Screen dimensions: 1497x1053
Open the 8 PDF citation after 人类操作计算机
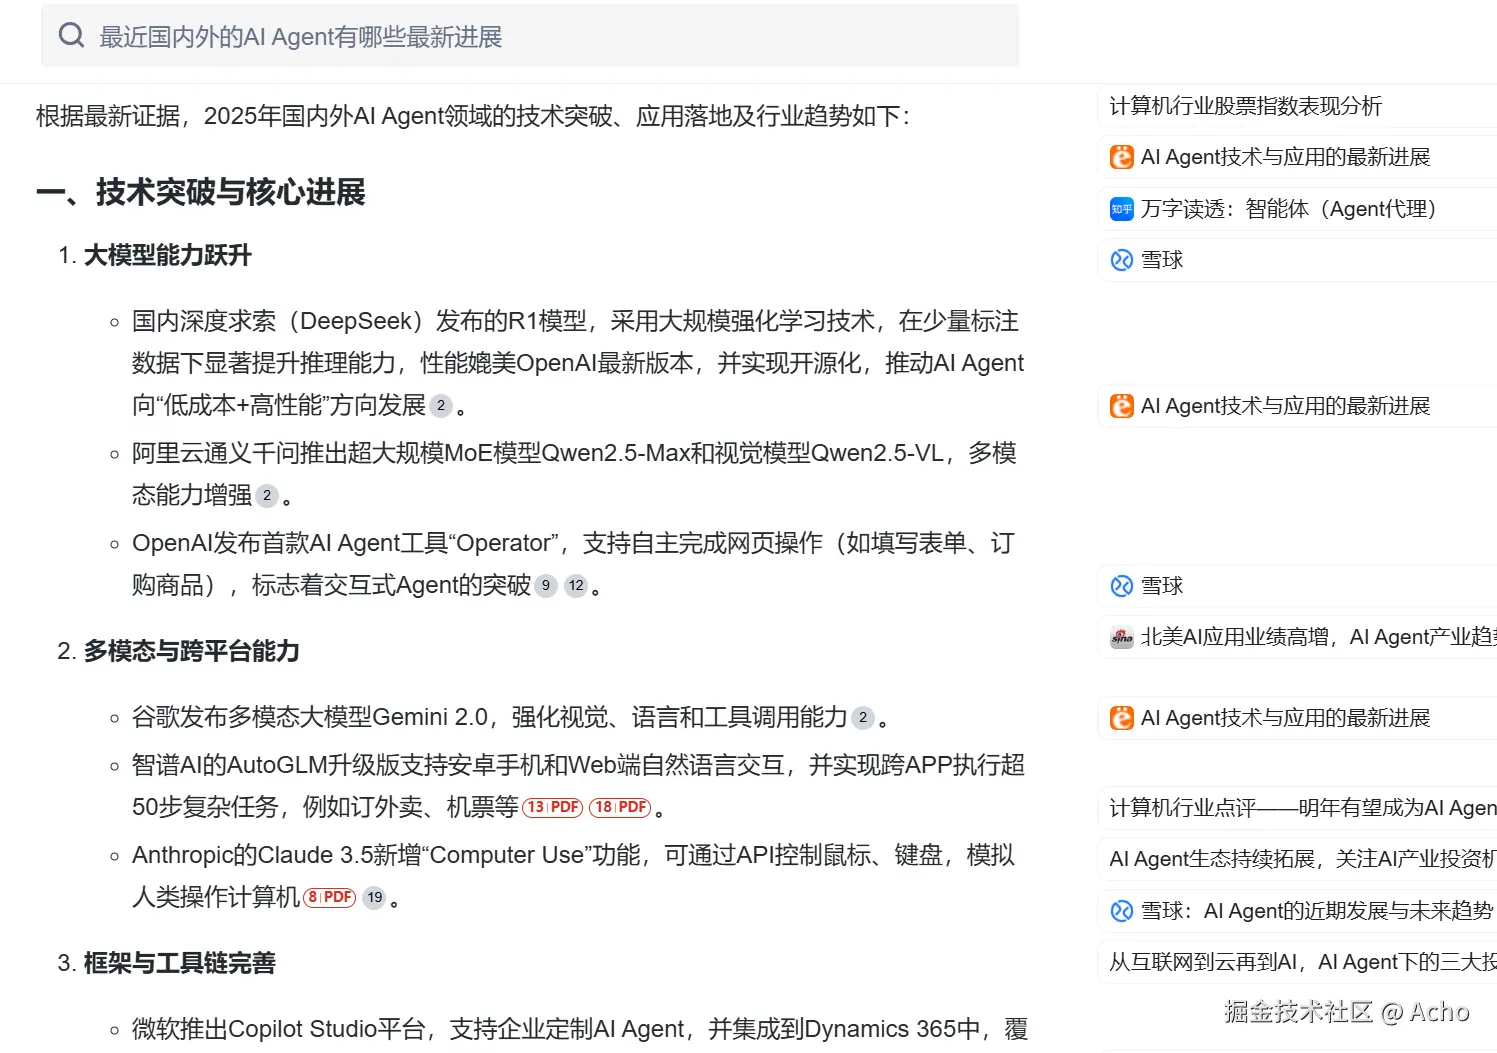(330, 897)
